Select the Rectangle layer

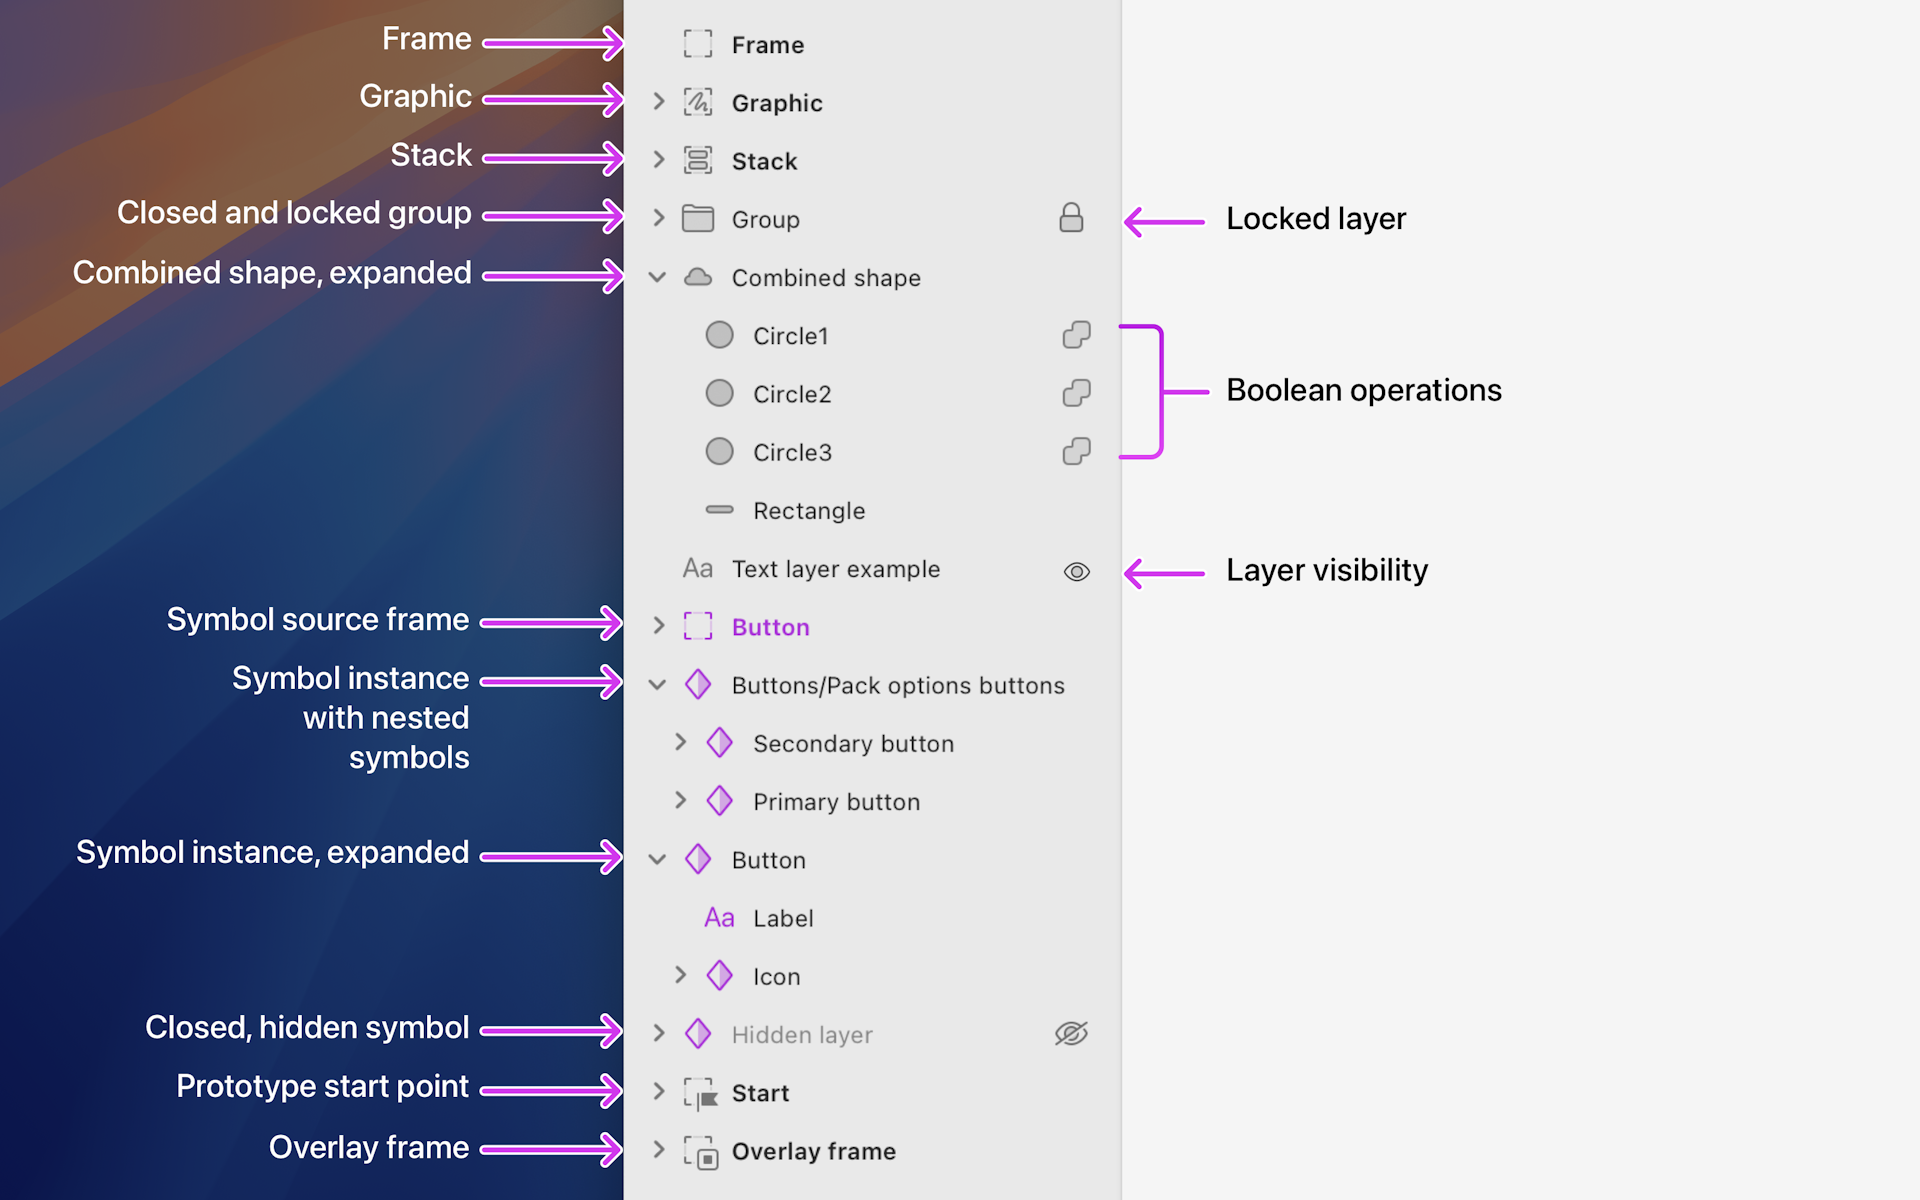point(808,510)
